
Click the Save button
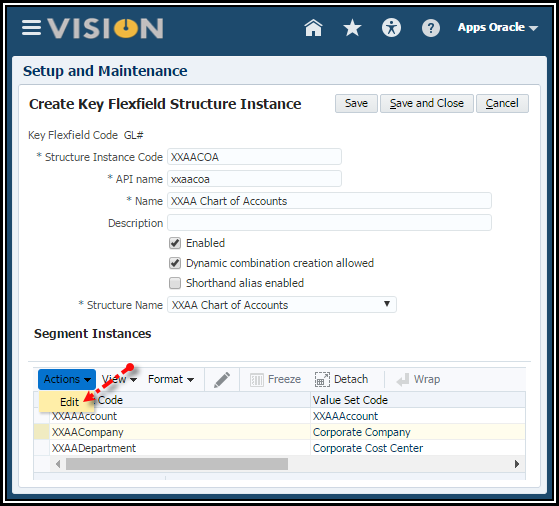click(x=356, y=103)
